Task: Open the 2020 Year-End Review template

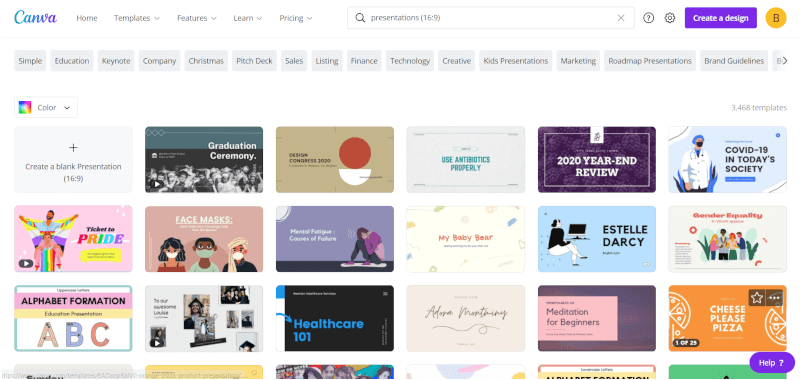Action: click(x=597, y=160)
